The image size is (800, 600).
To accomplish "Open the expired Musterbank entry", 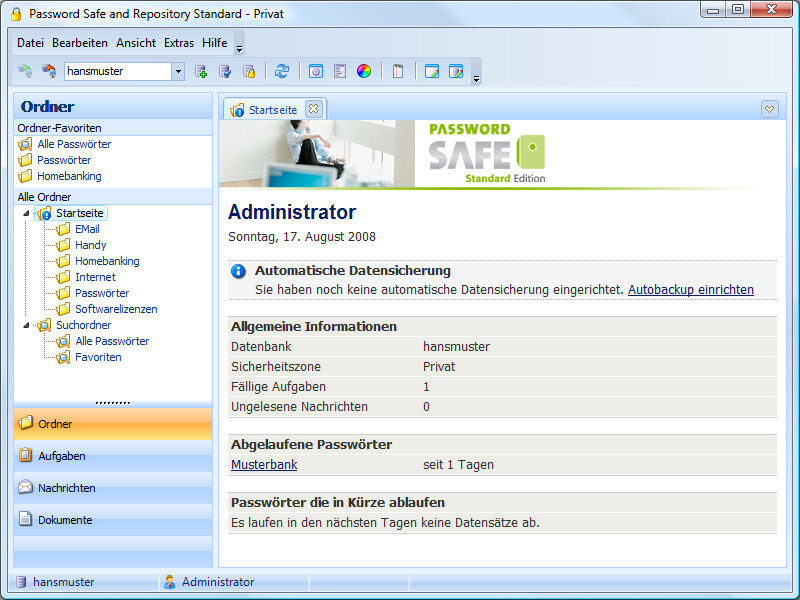I will point(264,464).
